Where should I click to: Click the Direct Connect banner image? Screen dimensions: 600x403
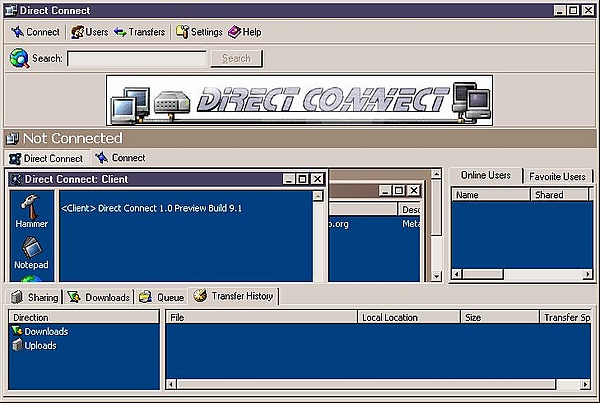tap(300, 101)
